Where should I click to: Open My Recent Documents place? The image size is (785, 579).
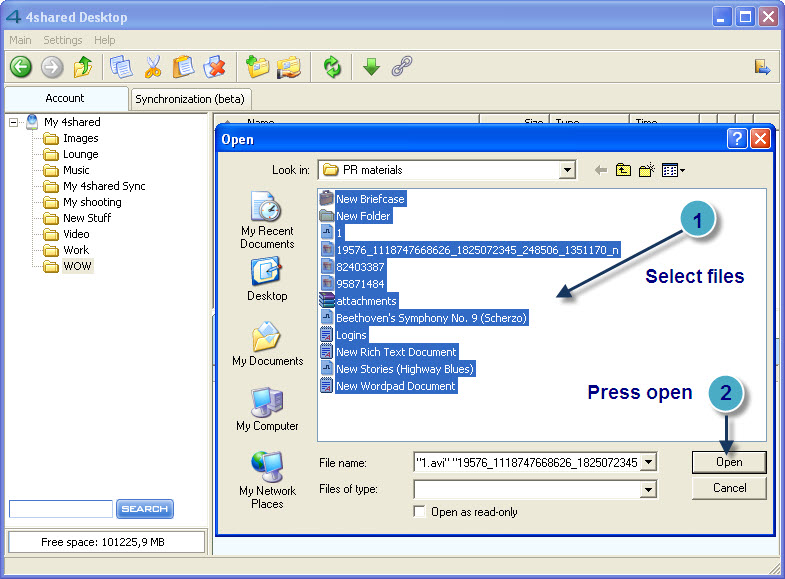point(267,219)
